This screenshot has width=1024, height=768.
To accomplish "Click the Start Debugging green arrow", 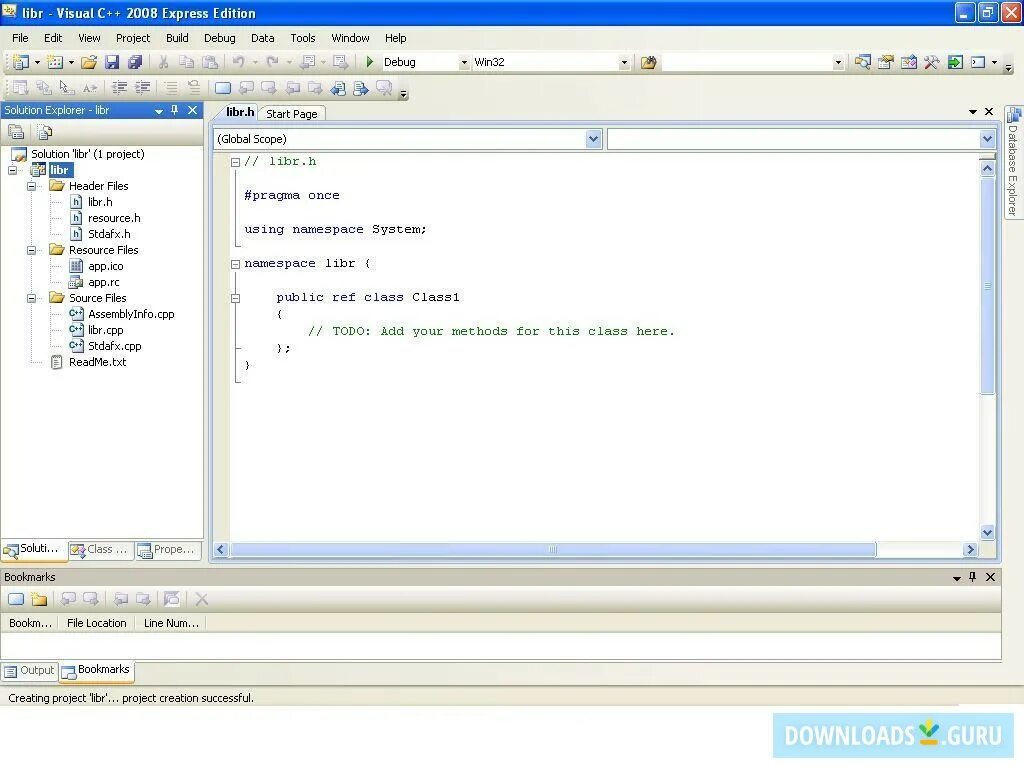I will pos(370,62).
